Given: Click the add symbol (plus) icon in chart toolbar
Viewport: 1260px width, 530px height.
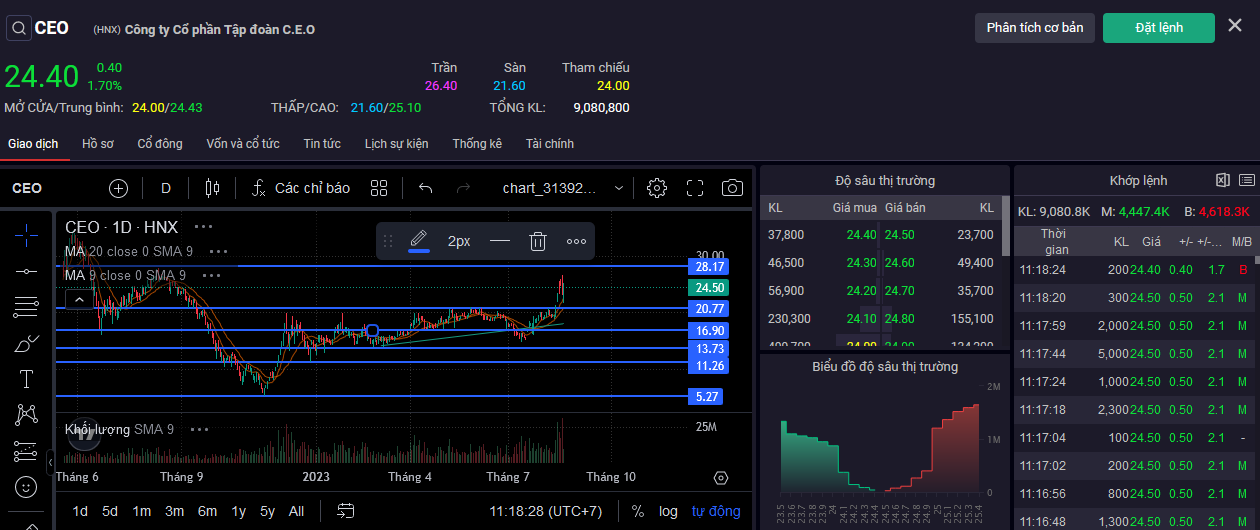Looking at the screenshot, I should click(119, 188).
